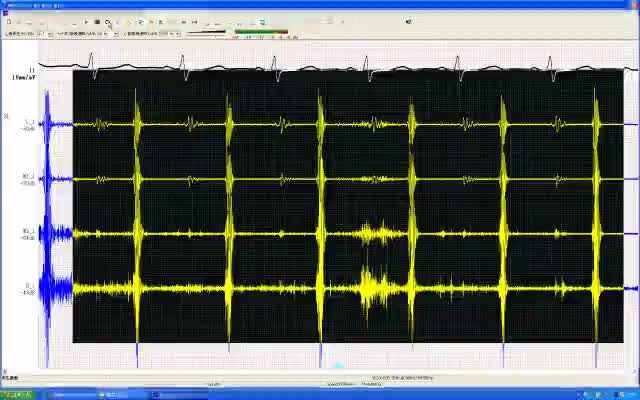This screenshot has width=640, height=400.
Task: Click the rightmost green toolbar icon
Action: coord(262,22)
